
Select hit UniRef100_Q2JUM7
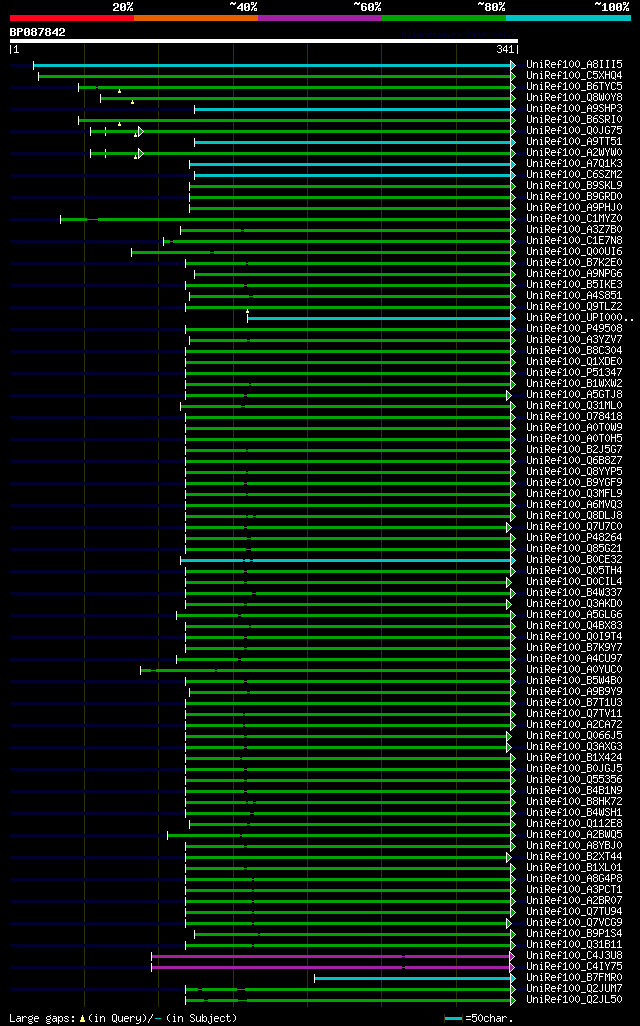coord(574,988)
